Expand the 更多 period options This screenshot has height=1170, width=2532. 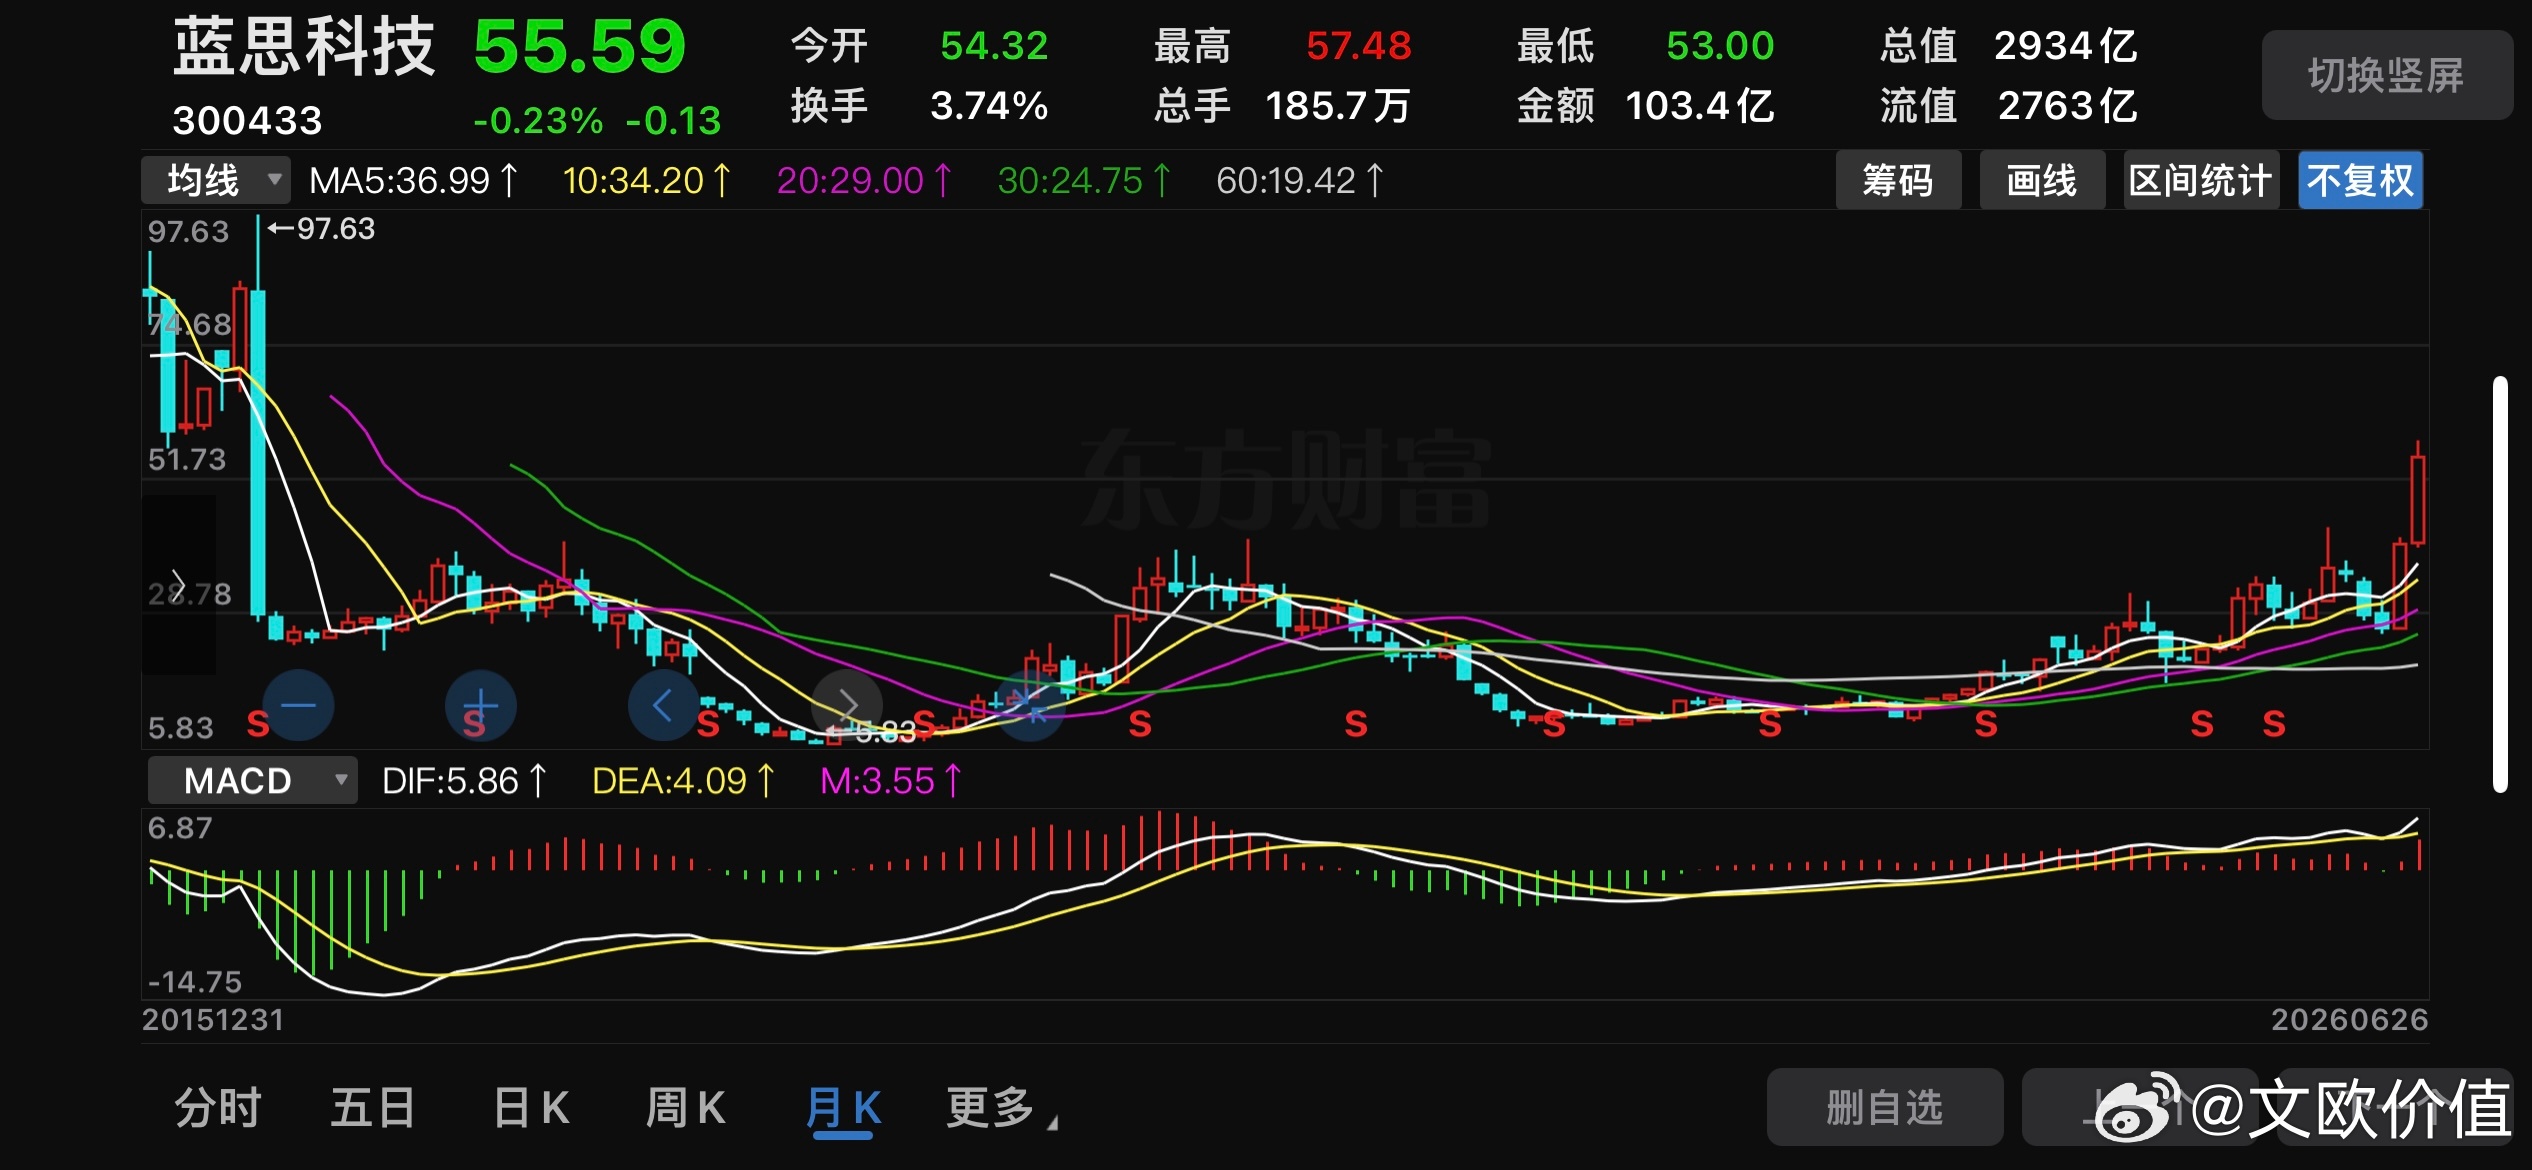tap(1001, 1108)
